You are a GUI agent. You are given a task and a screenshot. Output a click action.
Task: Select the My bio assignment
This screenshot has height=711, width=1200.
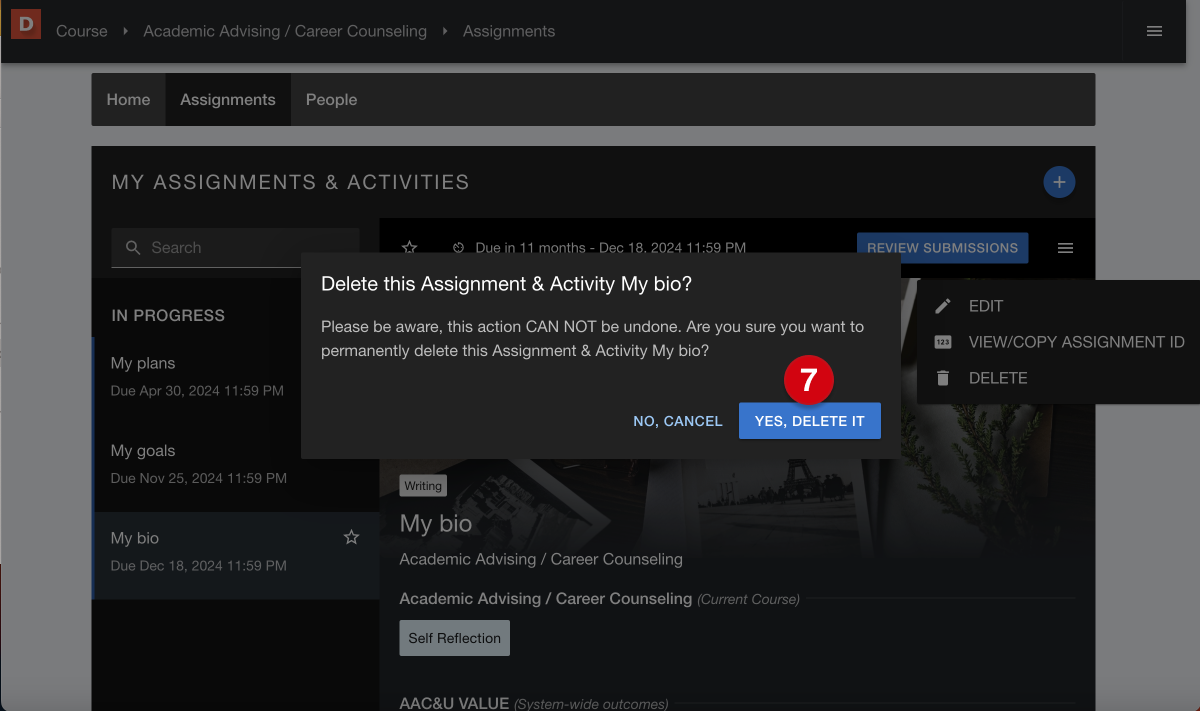click(x=235, y=556)
